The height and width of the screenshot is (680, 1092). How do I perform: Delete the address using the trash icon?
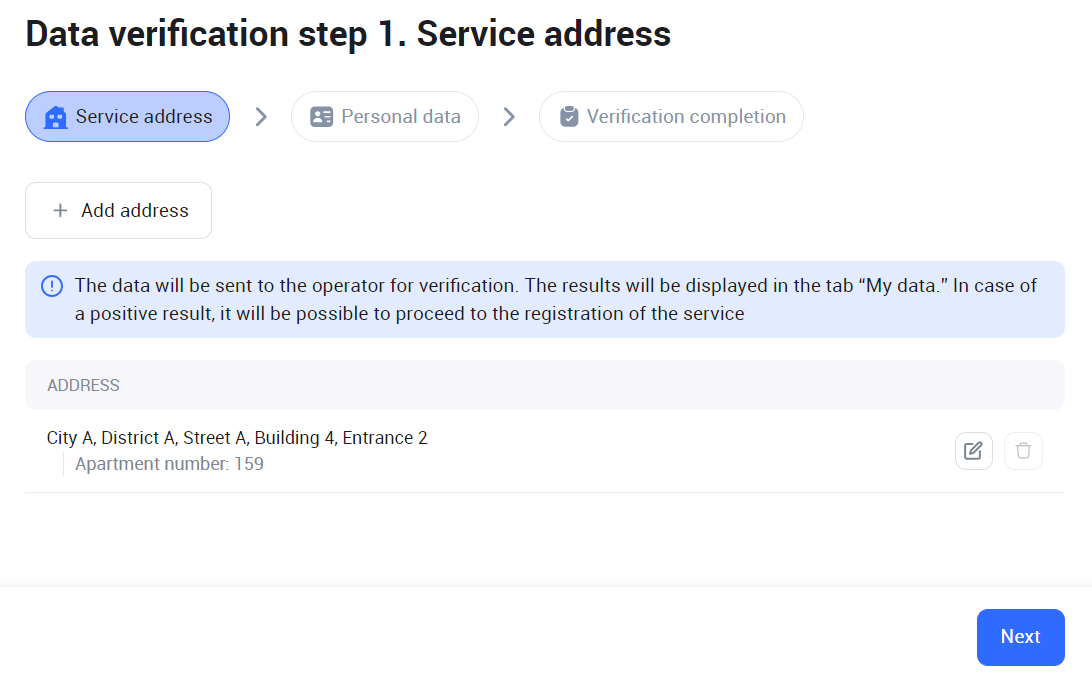pos(1023,451)
